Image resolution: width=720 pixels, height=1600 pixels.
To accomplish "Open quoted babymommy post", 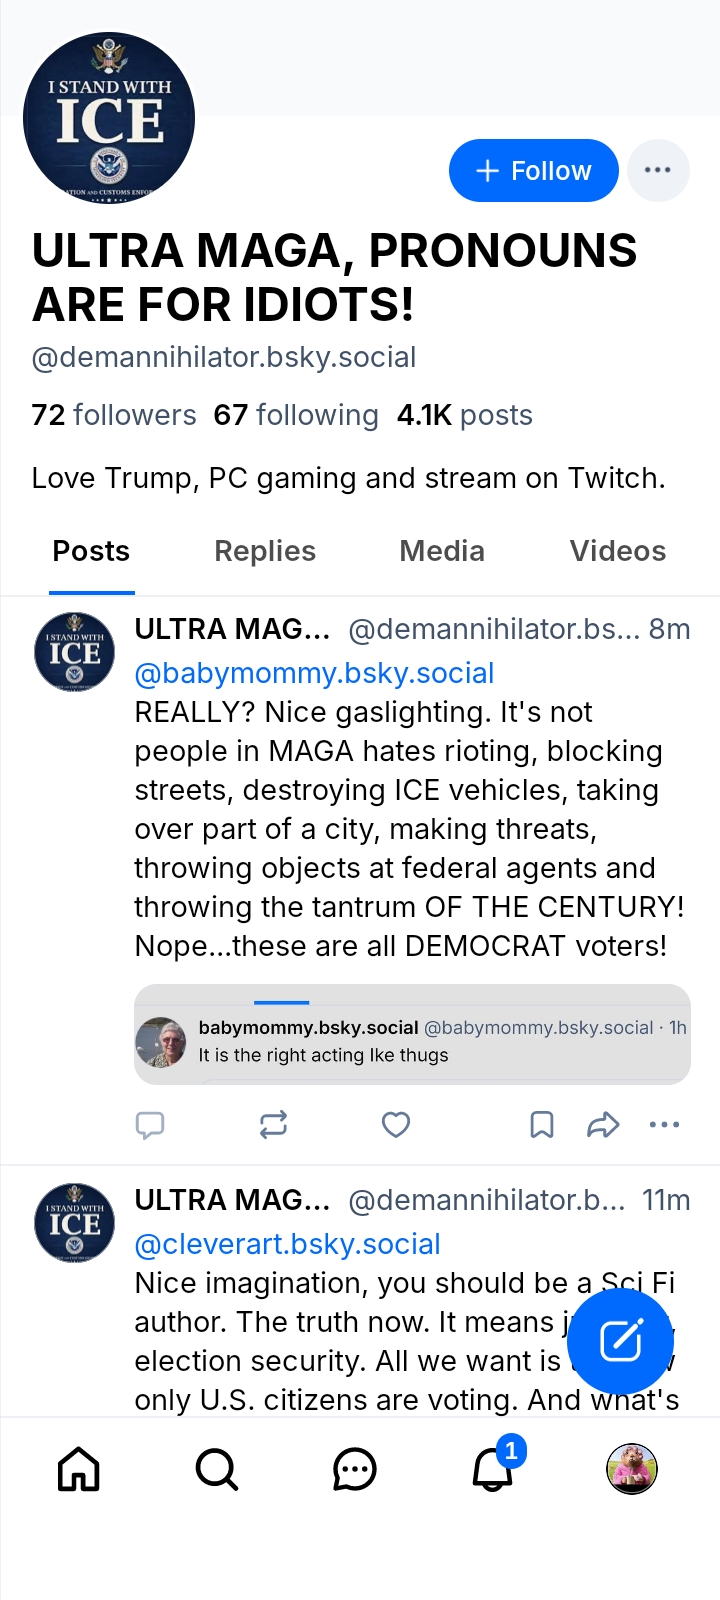I will coord(412,1040).
